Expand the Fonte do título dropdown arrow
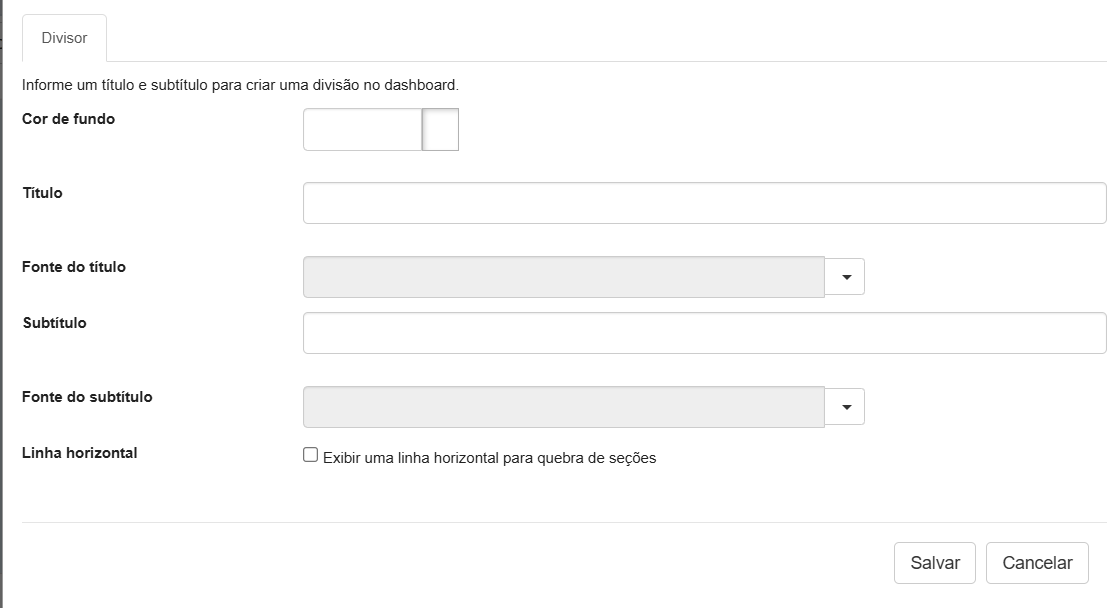 click(x=845, y=277)
